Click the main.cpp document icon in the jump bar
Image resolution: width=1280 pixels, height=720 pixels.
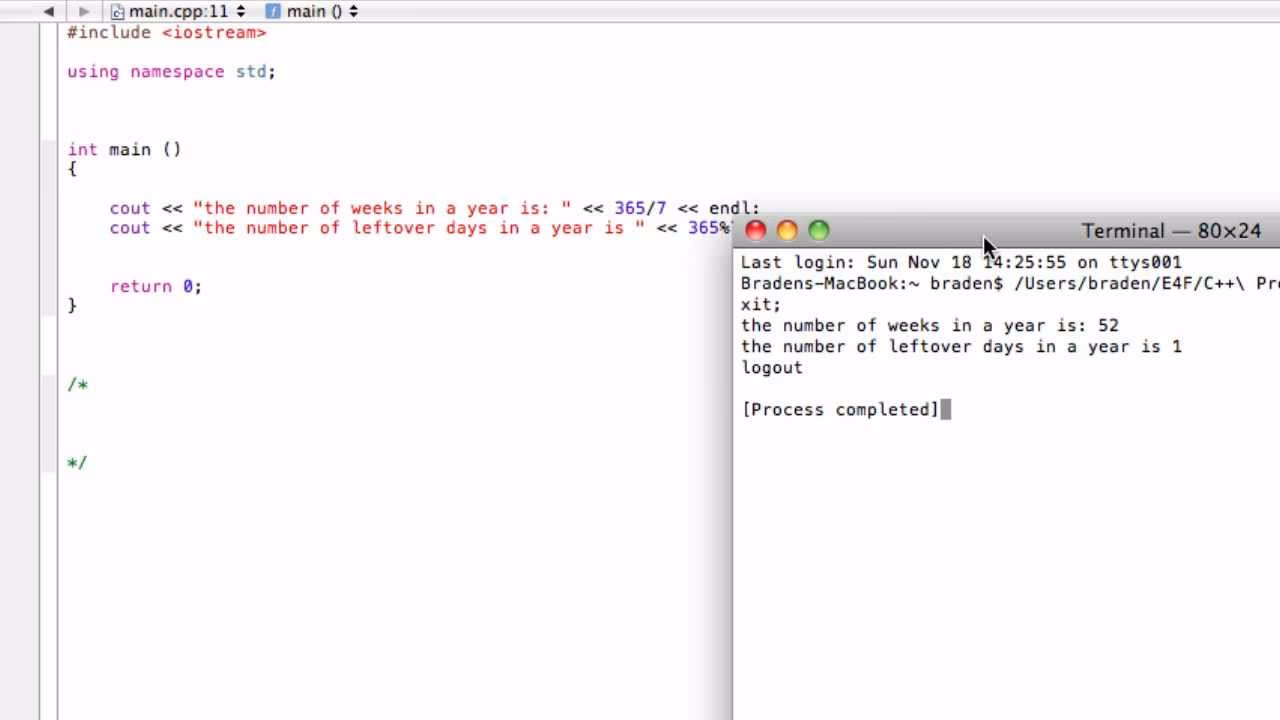click(x=117, y=11)
